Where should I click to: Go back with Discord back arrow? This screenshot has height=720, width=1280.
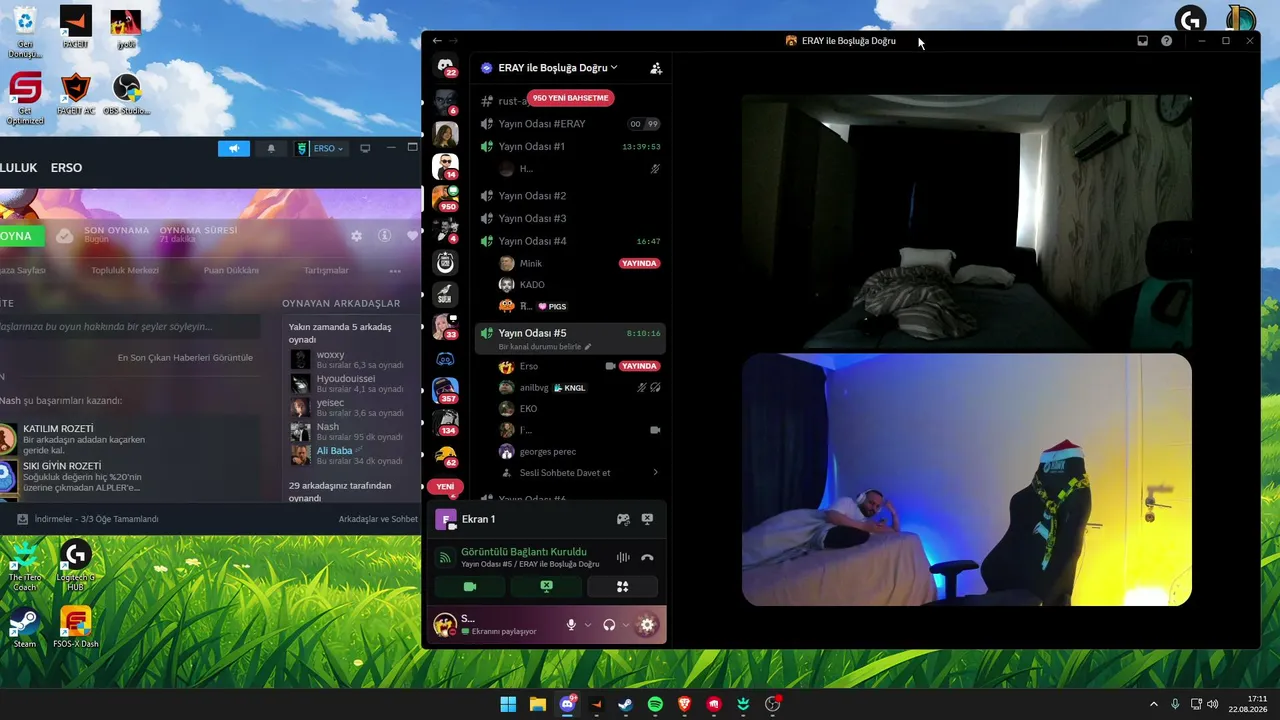(437, 41)
